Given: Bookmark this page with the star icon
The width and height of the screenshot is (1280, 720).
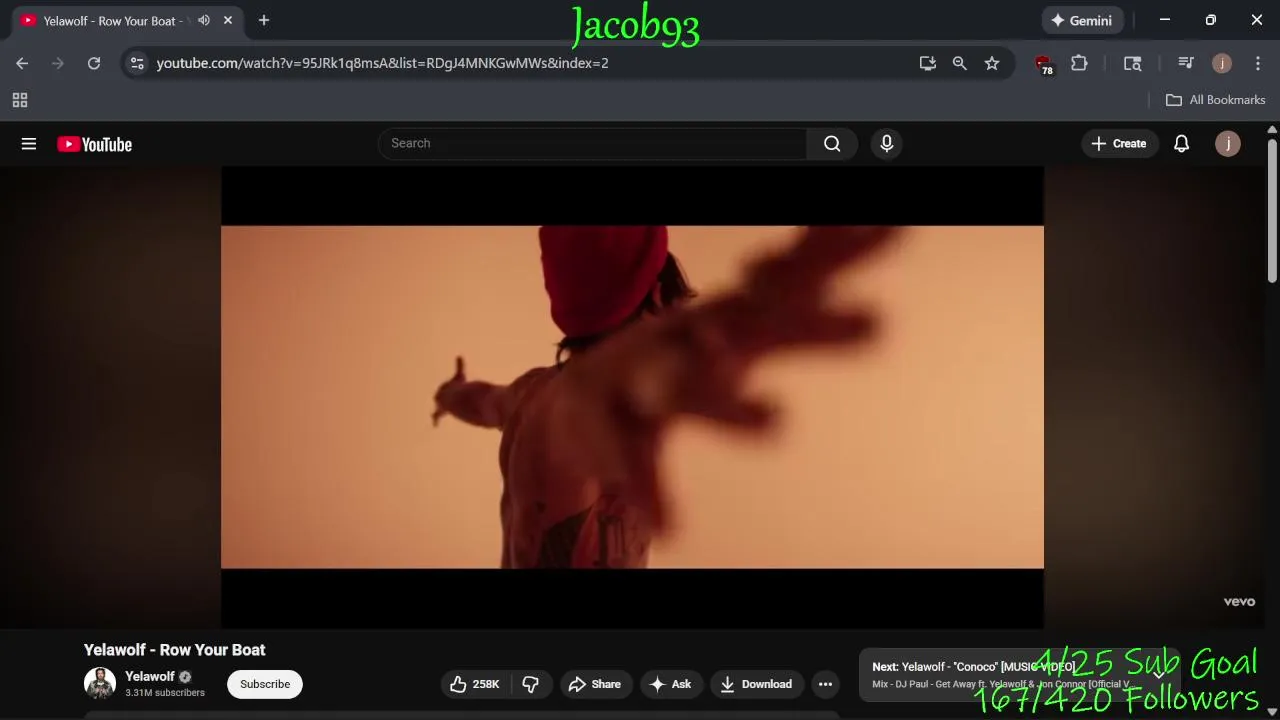Looking at the screenshot, I should pyautogui.click(x=992, y=63).
